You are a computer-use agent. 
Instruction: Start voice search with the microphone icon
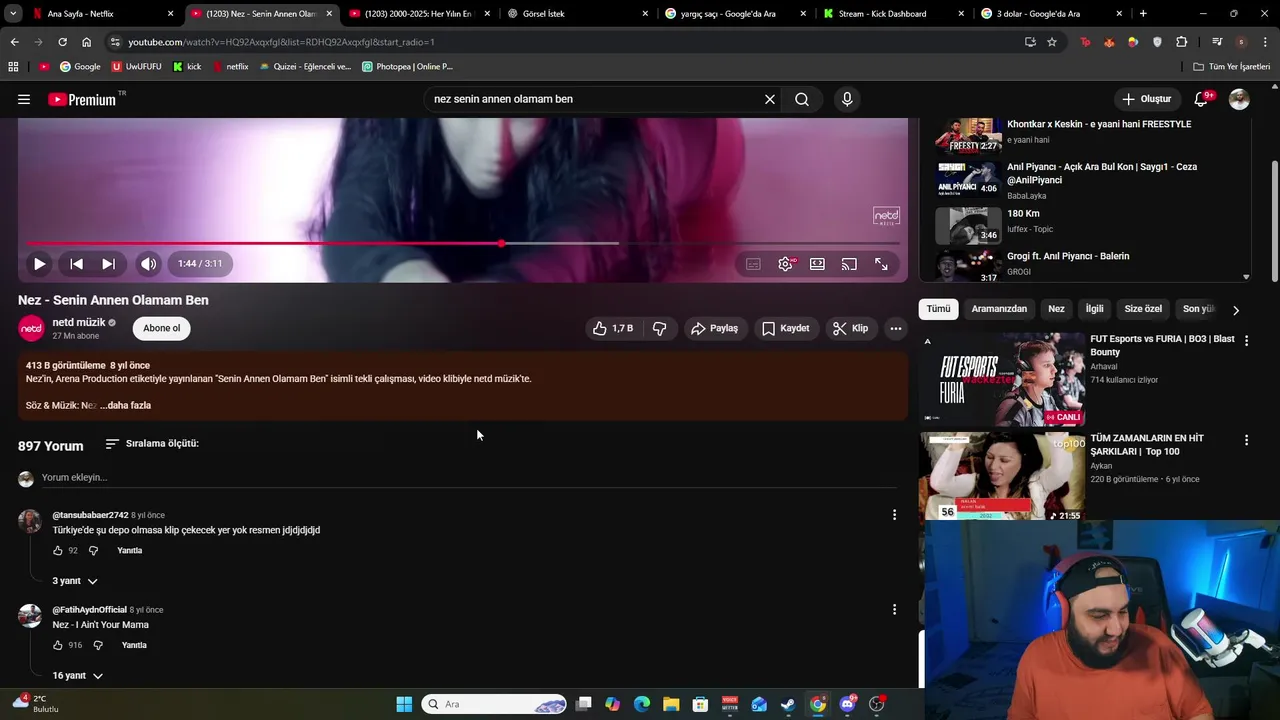point(847,99)
